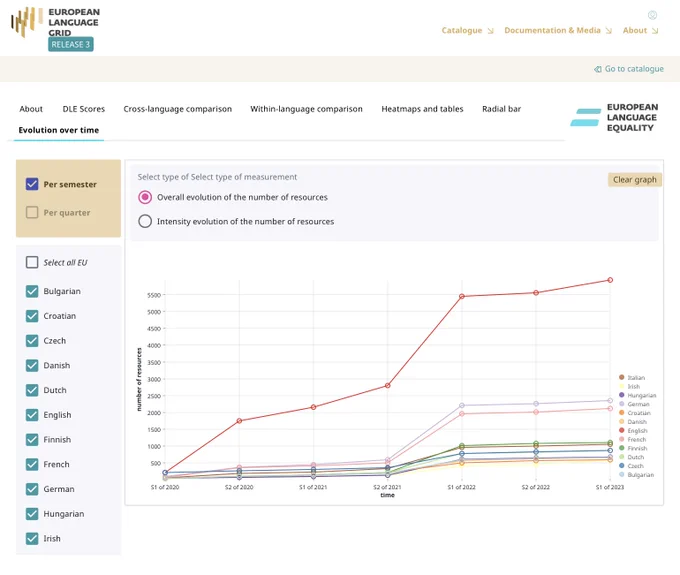Uncheck the Croatian checkbox

(32, 316)
